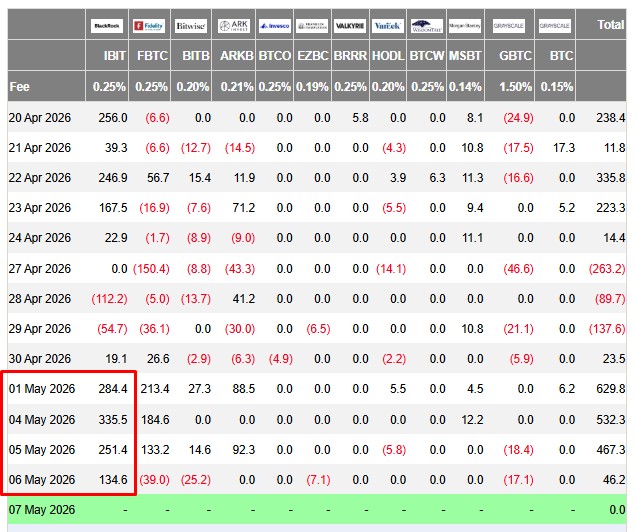This screenshot has height=532, width=635.
Task: Click the 06 May 2026 IBIT value 134.6
Action: tap(113, 480)
